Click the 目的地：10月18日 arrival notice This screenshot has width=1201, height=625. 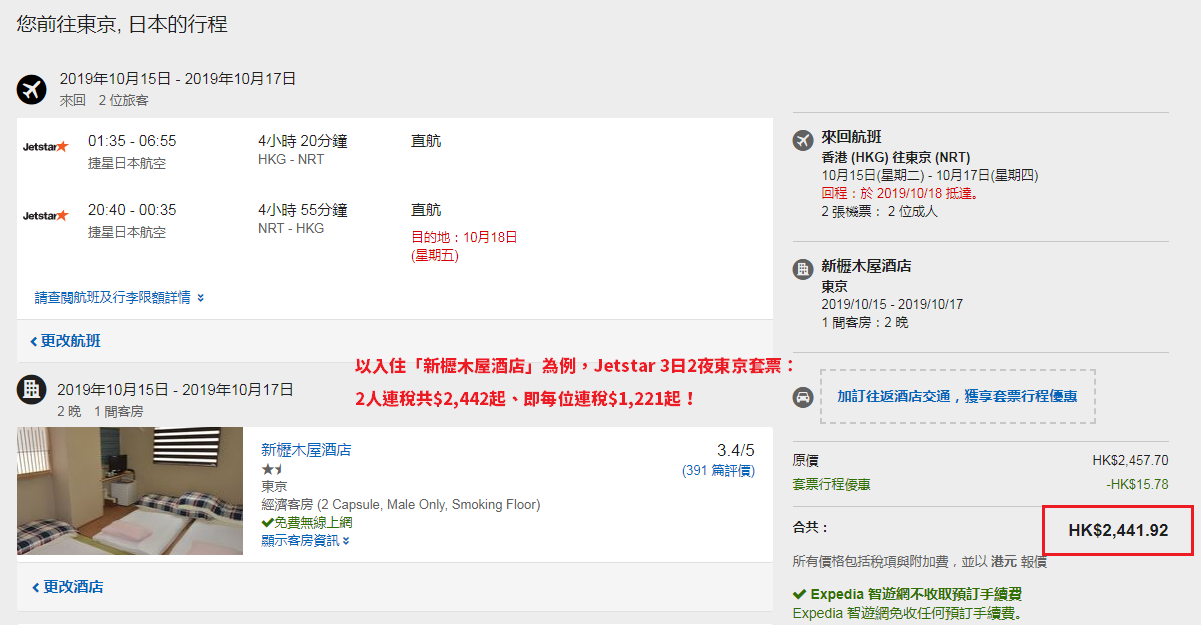(x=464, y=246)
